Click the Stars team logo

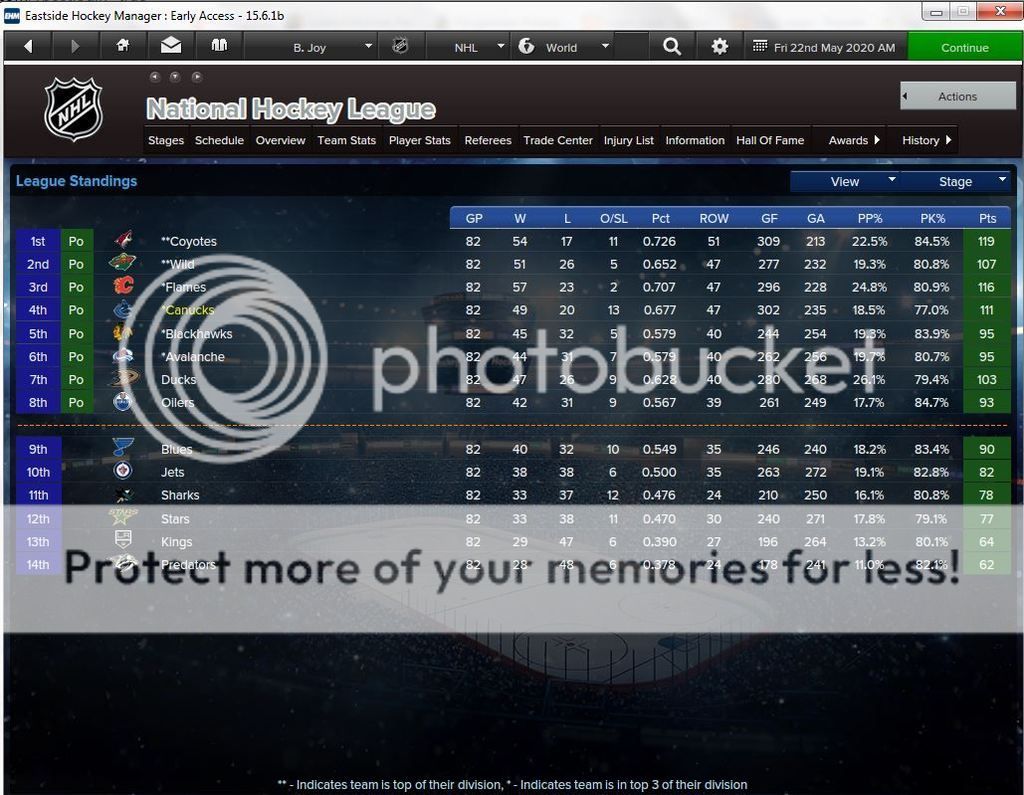point(123,517)
